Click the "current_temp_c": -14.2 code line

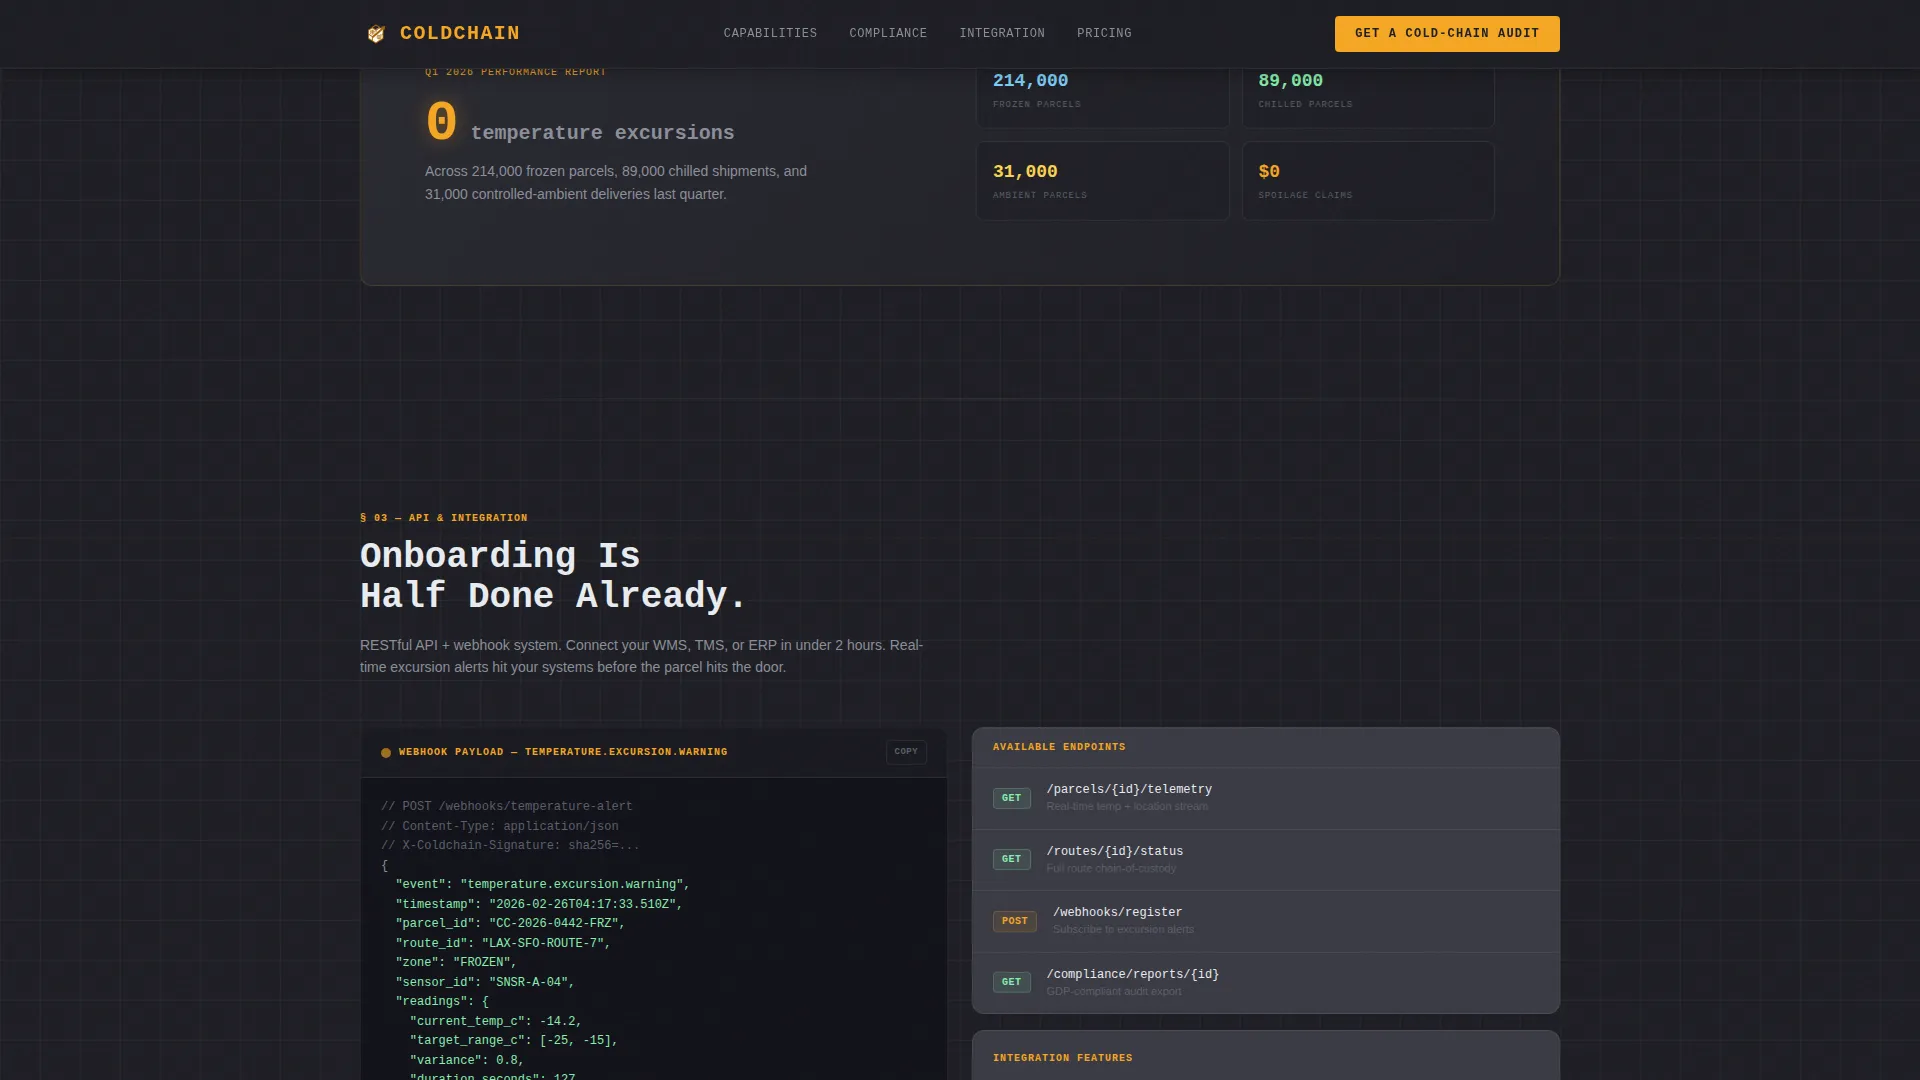point(496,1021)
